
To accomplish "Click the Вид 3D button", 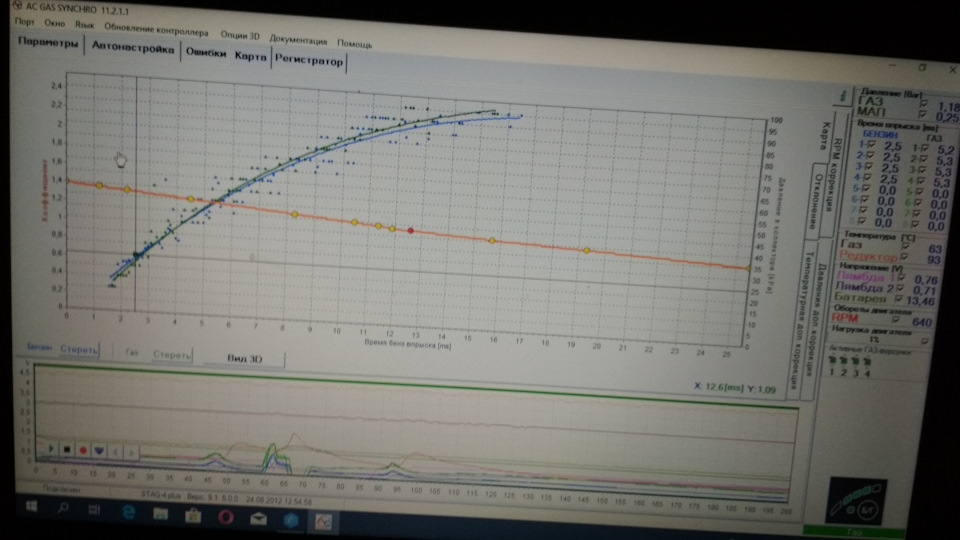I will 244,359.
